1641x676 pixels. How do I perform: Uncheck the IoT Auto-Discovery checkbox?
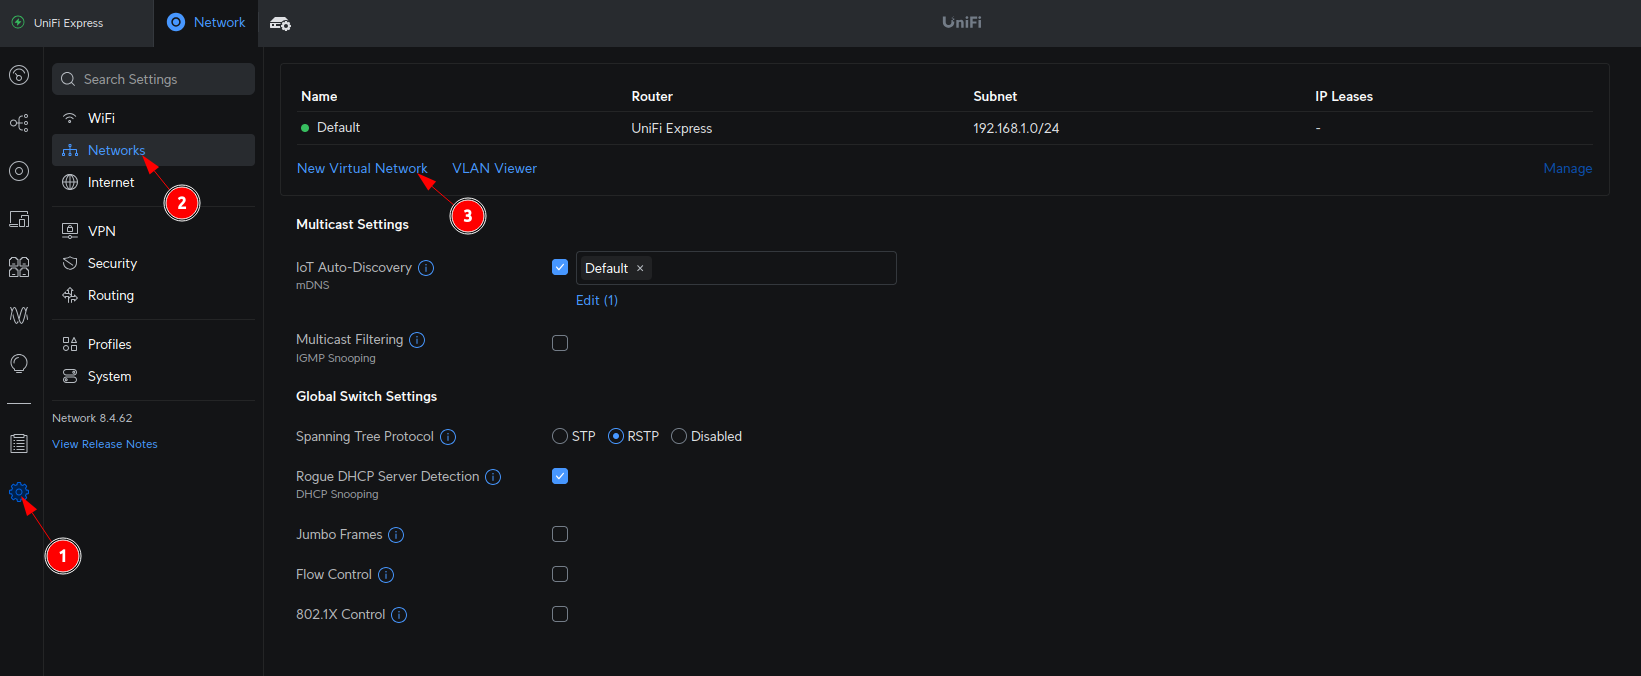pos(560,267)
